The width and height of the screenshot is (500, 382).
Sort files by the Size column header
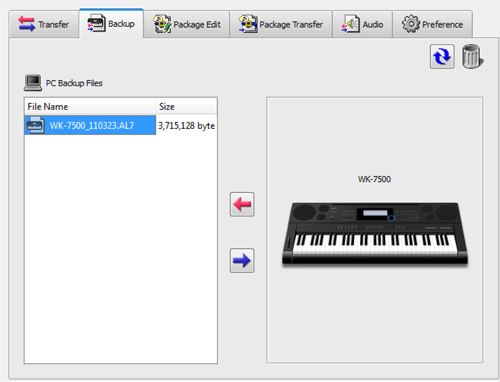tap(186, 107)
